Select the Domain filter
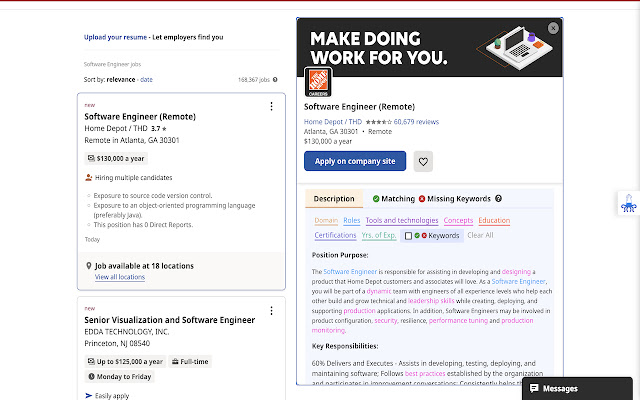Screen dimensions: 640x400 pos(326,220)
